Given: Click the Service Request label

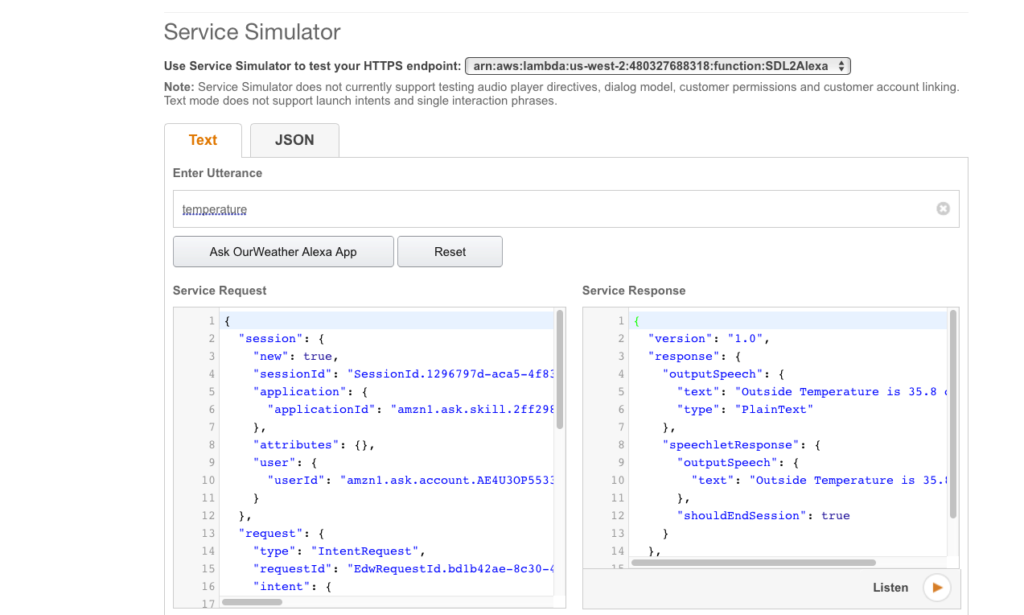Looking at the screenshot, I should coord(219,291).
